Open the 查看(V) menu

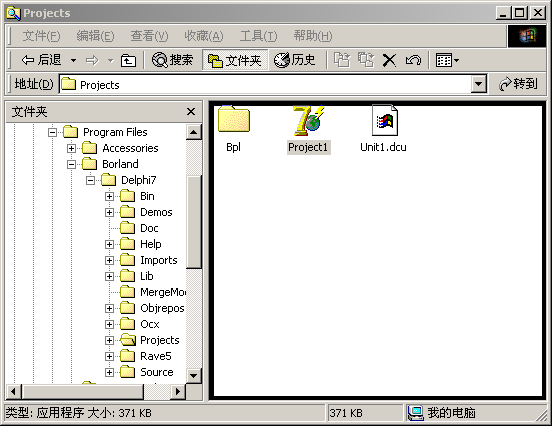click(x=149, y=36)
